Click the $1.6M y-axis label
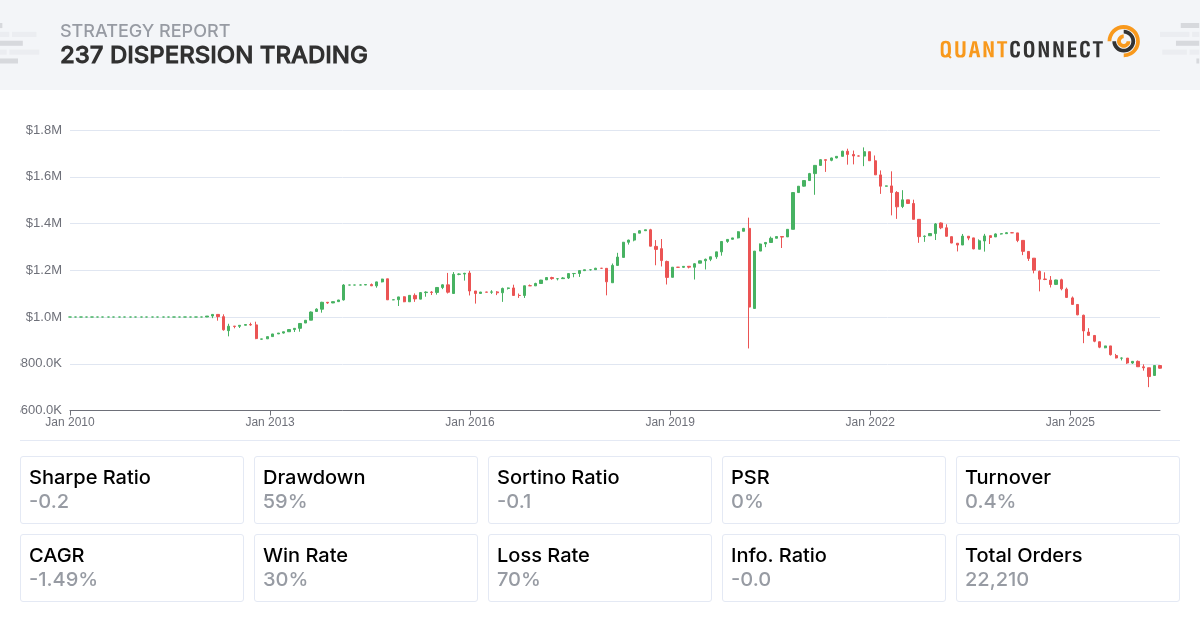1200x632 pixels. [x=44, y=176]
